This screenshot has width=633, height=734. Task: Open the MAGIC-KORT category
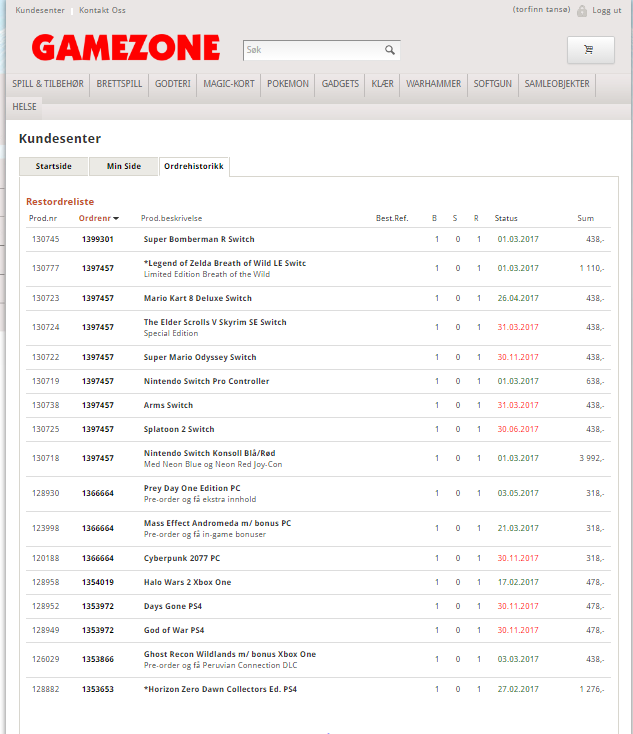click(x=228, y=84)
